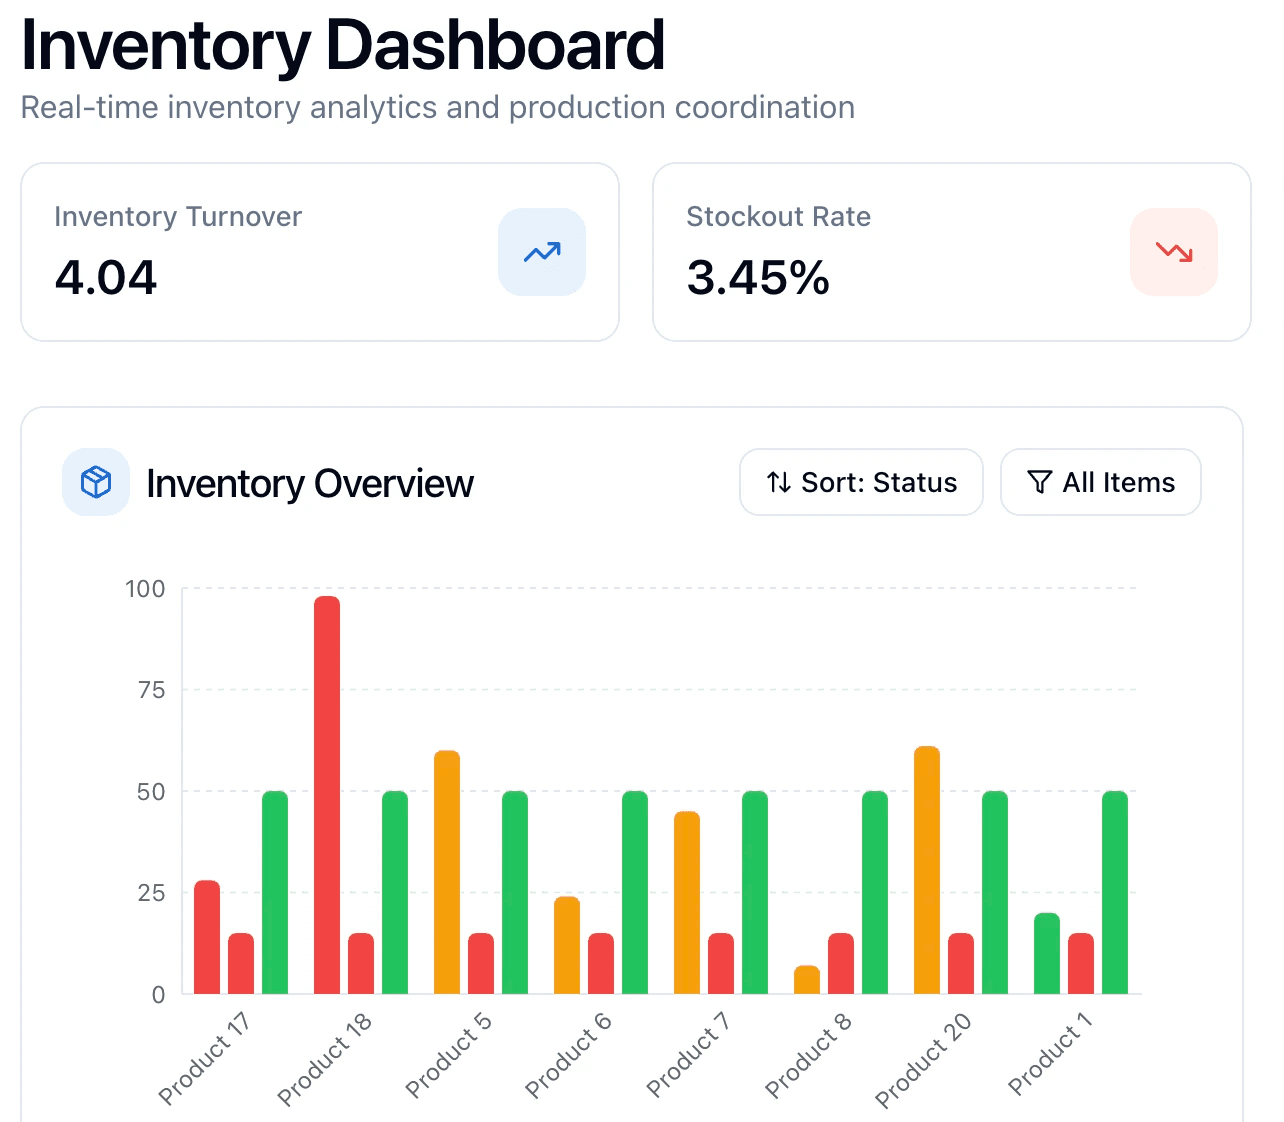1284x1122 pixels.
Task: Click the 25 y-axis label
Action: (152, 893)
